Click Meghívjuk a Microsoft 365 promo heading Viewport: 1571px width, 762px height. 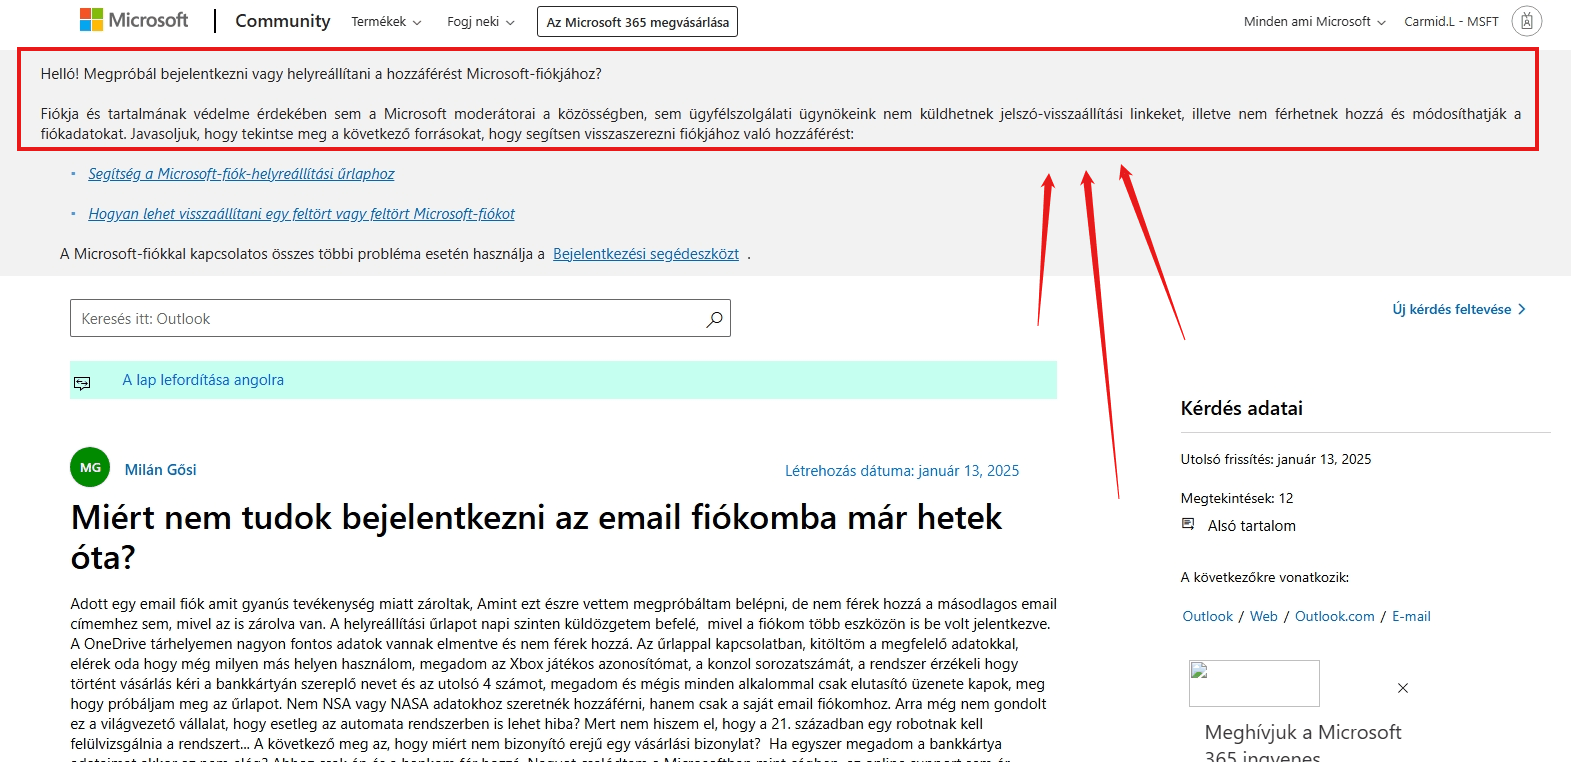tap(1303, 744)
